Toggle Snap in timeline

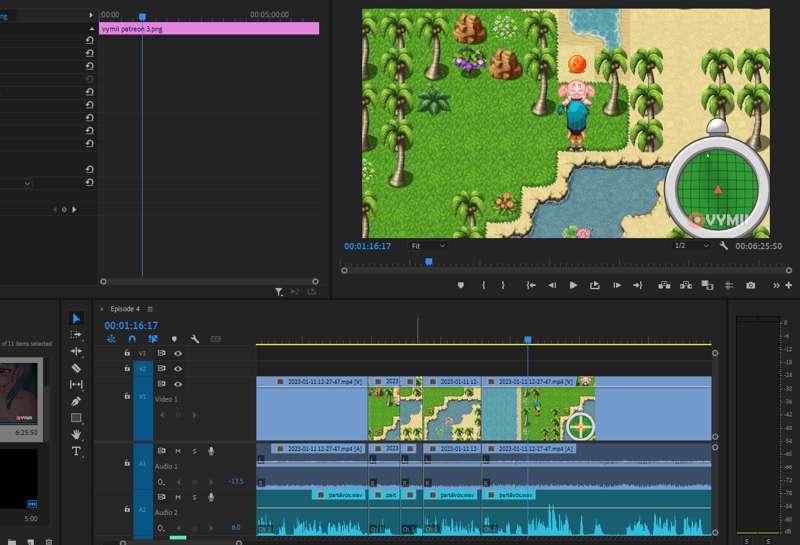pos(132,339)
